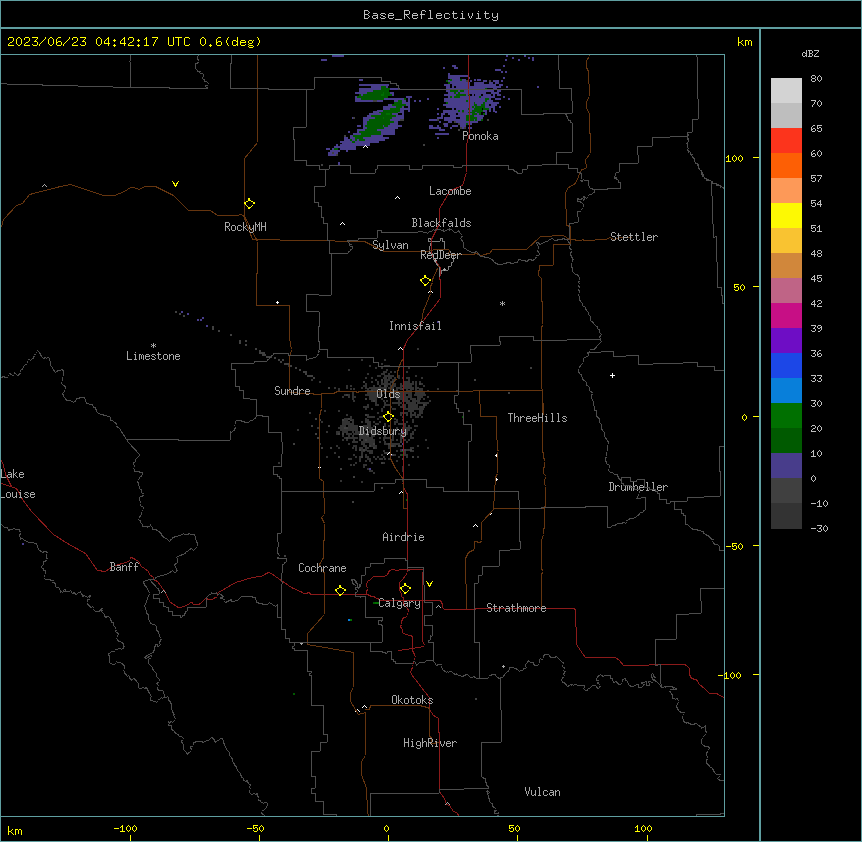
Task: Click the dBZ legend heading
Action: click(x=810, y=54)
